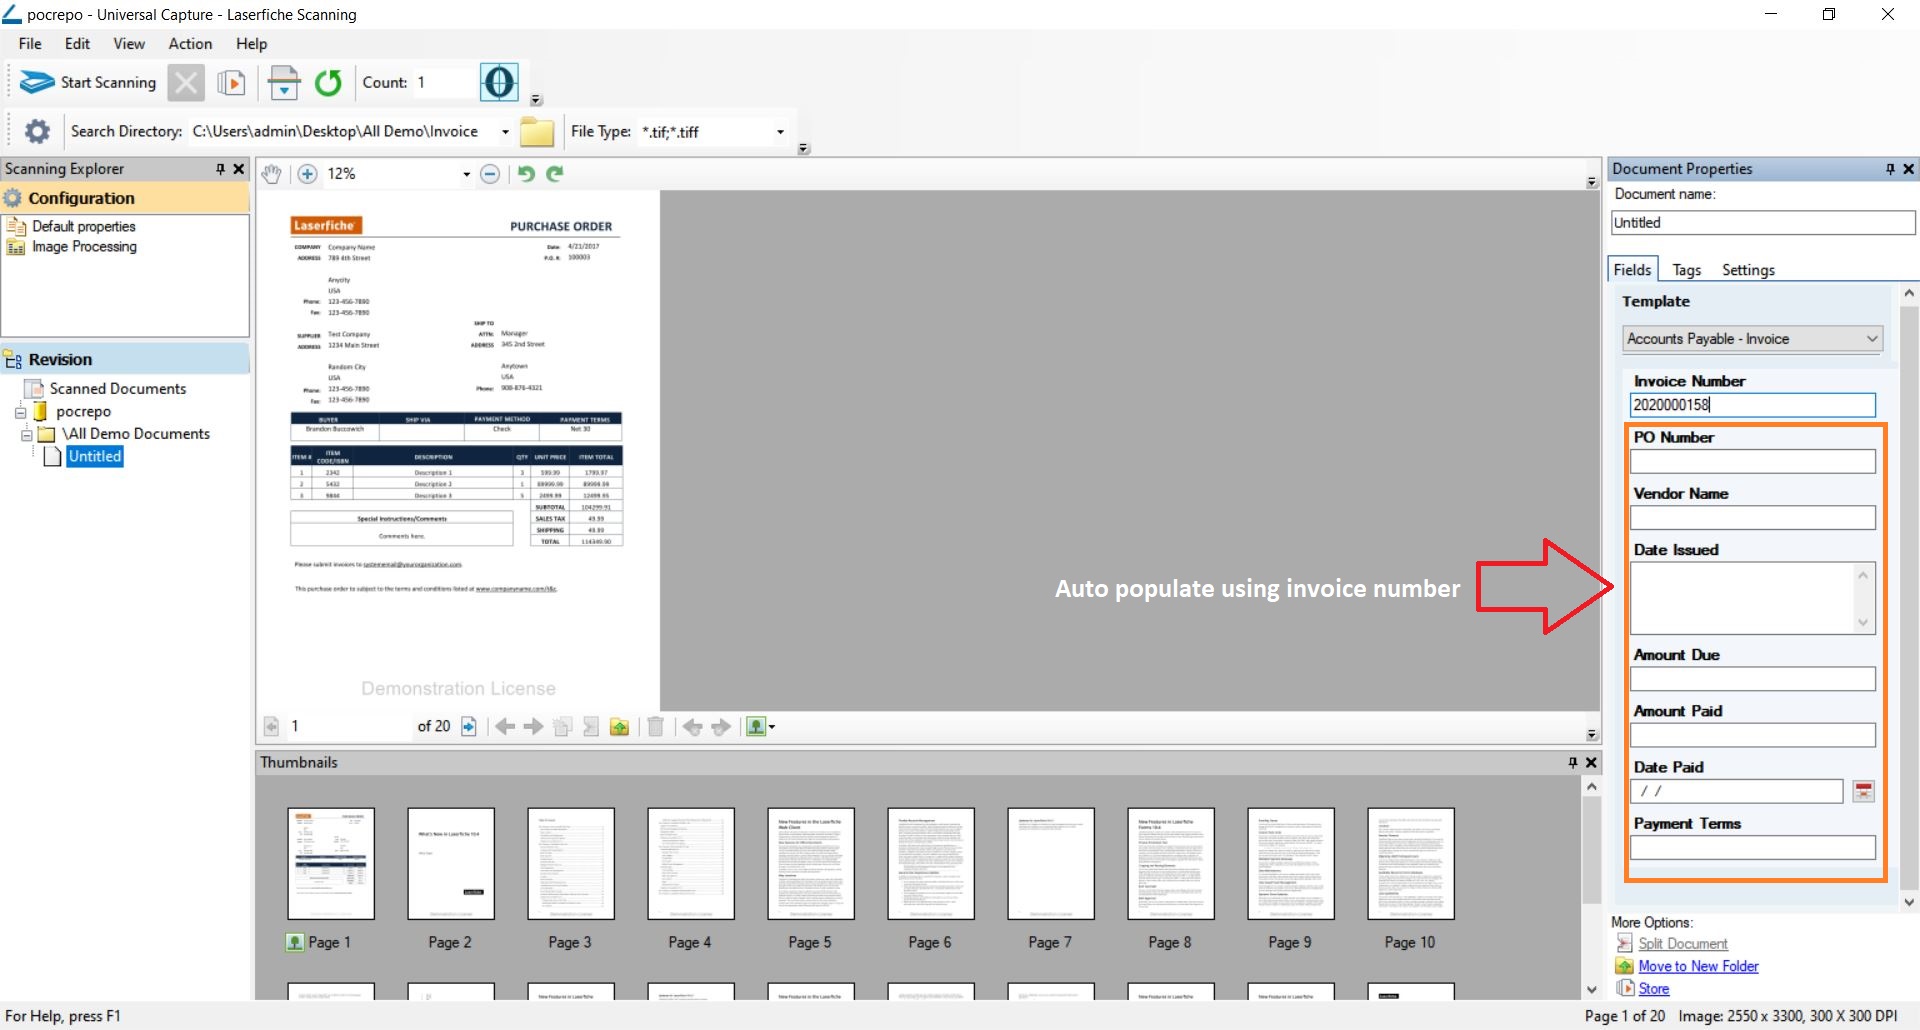The image size is (1920, 1030).
Task: Switch to the Settings tab
Action: [1748, 270]
